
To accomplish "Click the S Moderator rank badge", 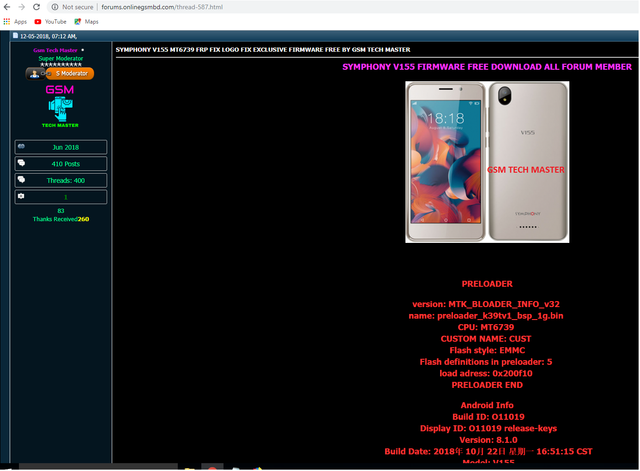I will point(60,73).
